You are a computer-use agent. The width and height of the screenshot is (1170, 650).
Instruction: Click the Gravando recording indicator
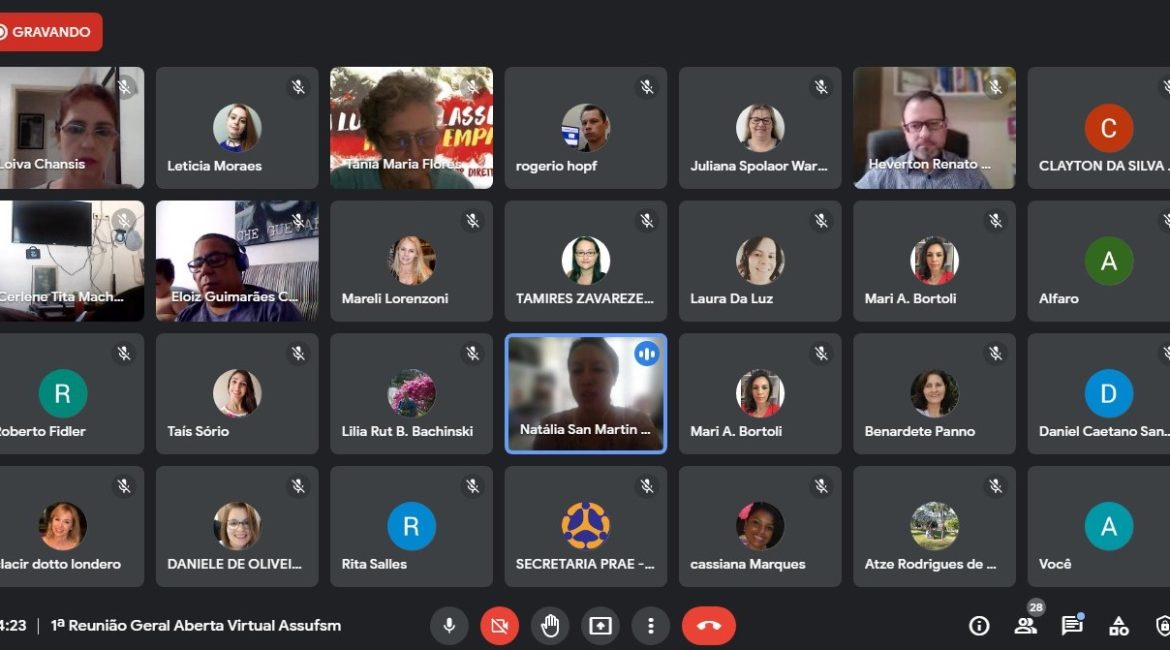coord(50,32)
